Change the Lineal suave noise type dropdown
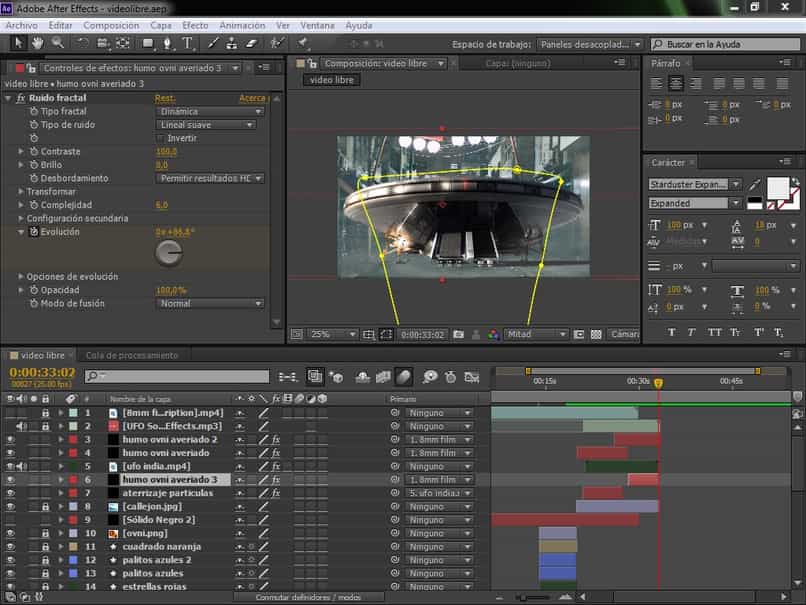Viewport: 806px width, 605px height. pos(205,125)
